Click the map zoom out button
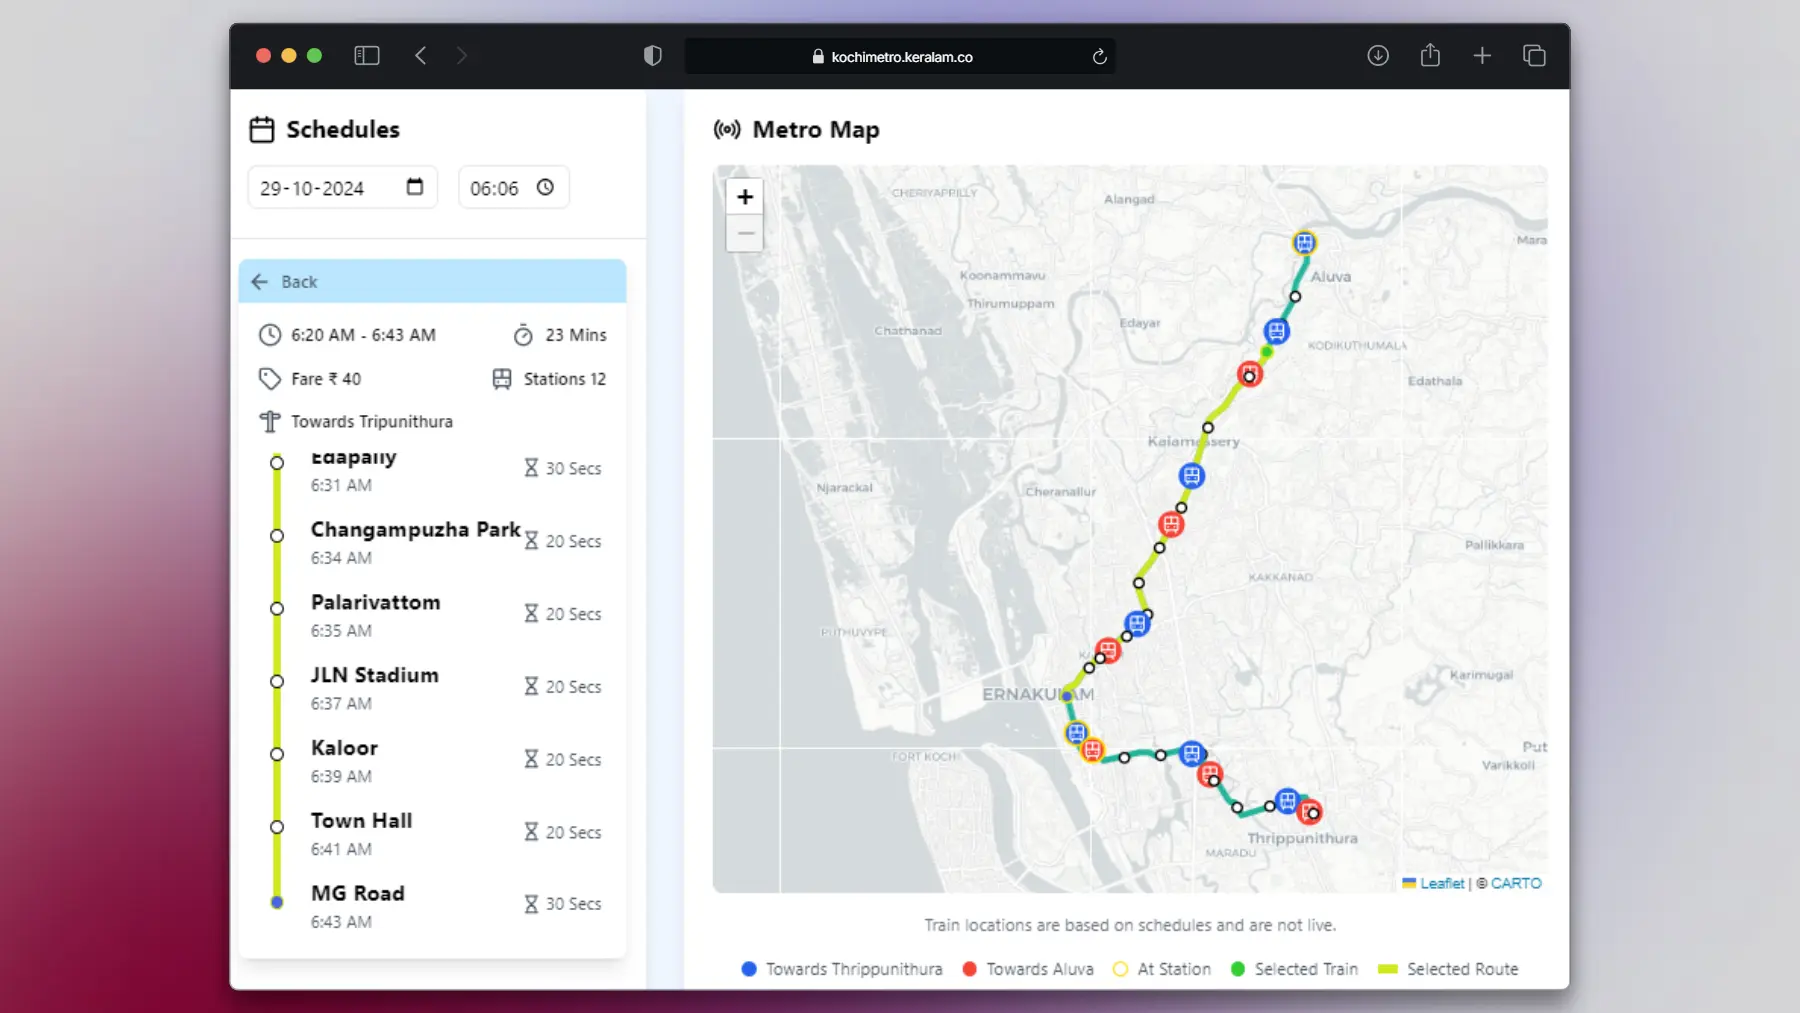The image size is (1800, 1013). pyautogui.click(x=745, y=234)
